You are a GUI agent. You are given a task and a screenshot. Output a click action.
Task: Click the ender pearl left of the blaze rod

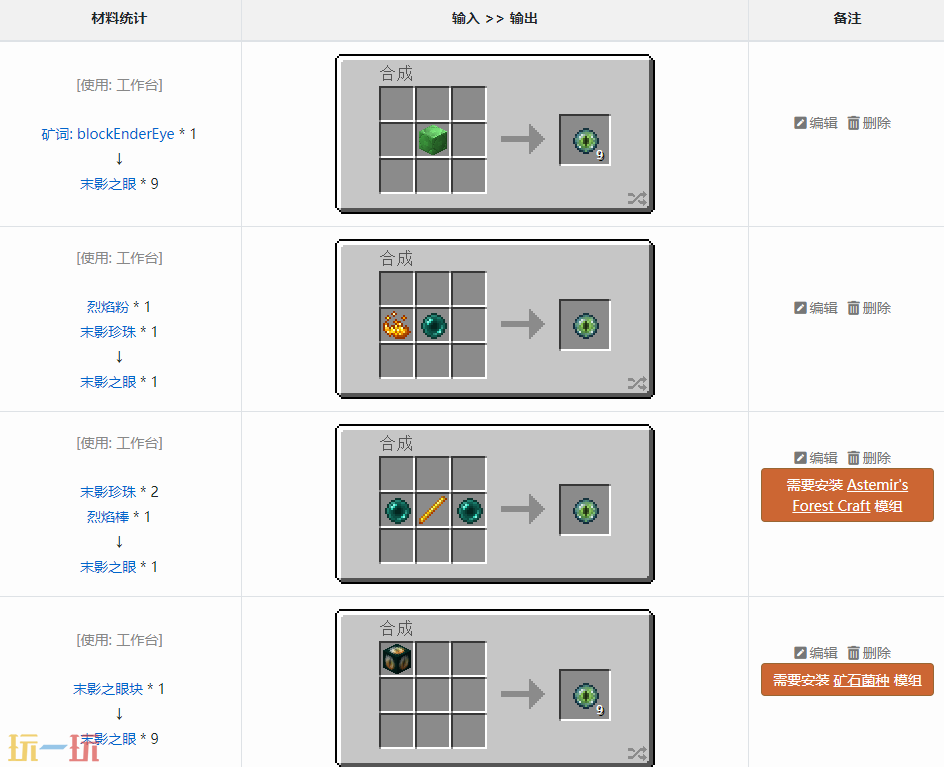(397, 511)
